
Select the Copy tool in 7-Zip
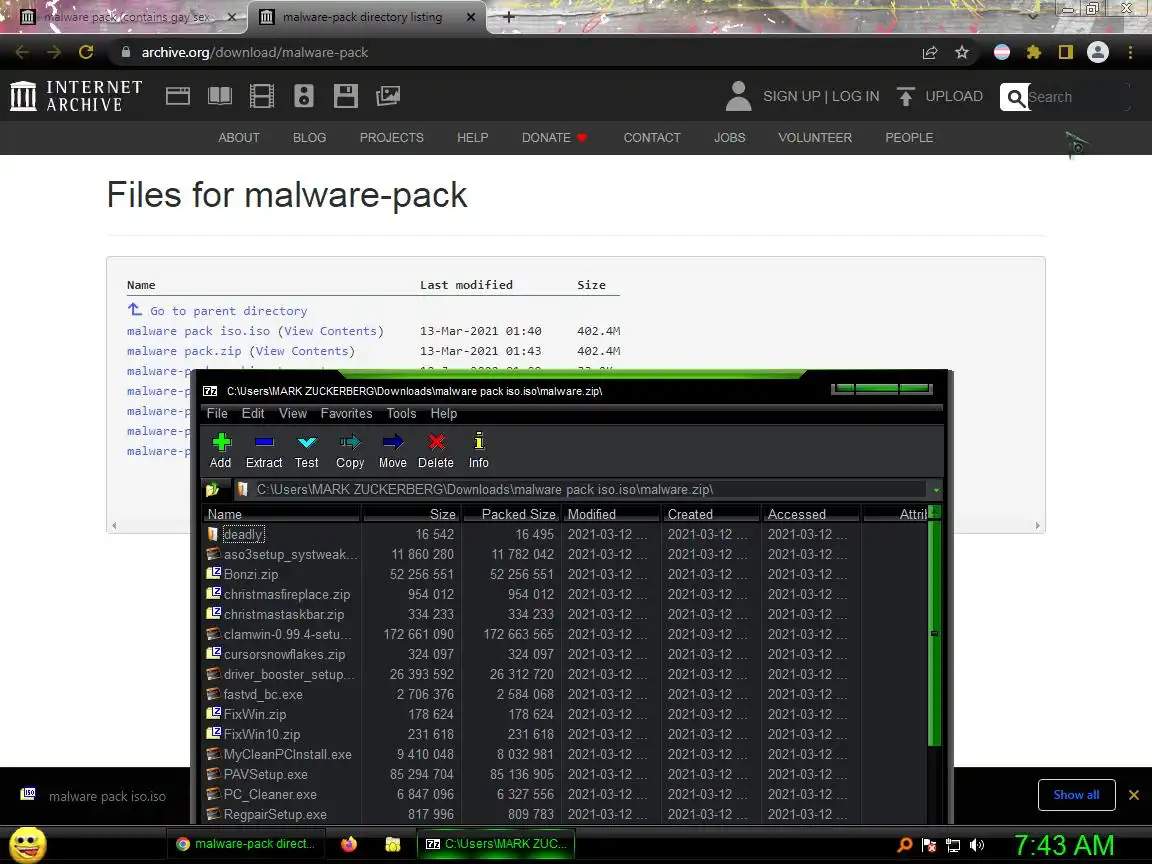(350, 450)
